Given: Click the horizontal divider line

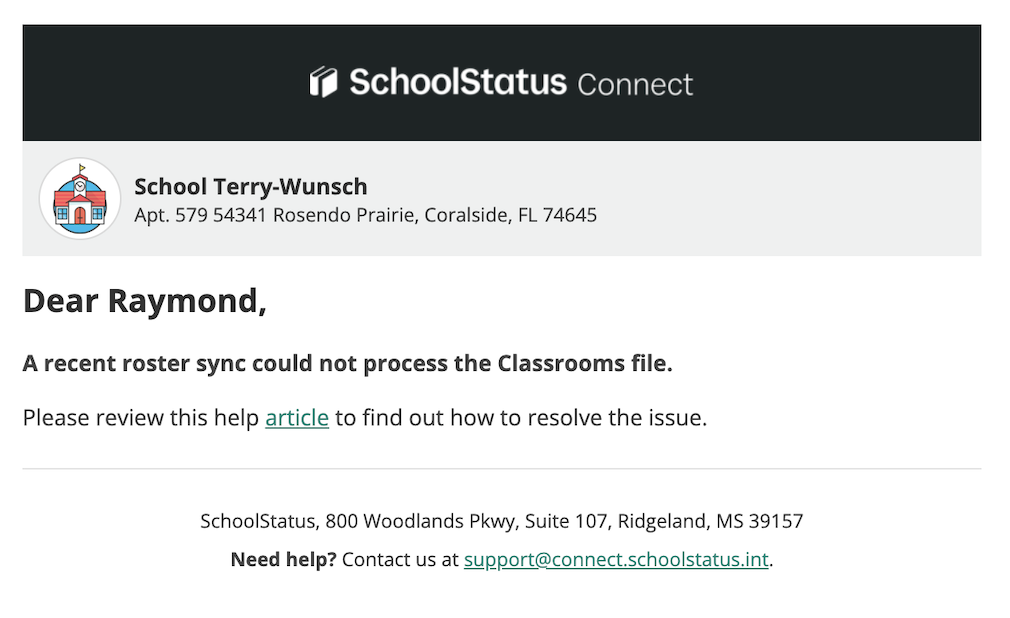Looking at the screenshot, I should point(501,468).
